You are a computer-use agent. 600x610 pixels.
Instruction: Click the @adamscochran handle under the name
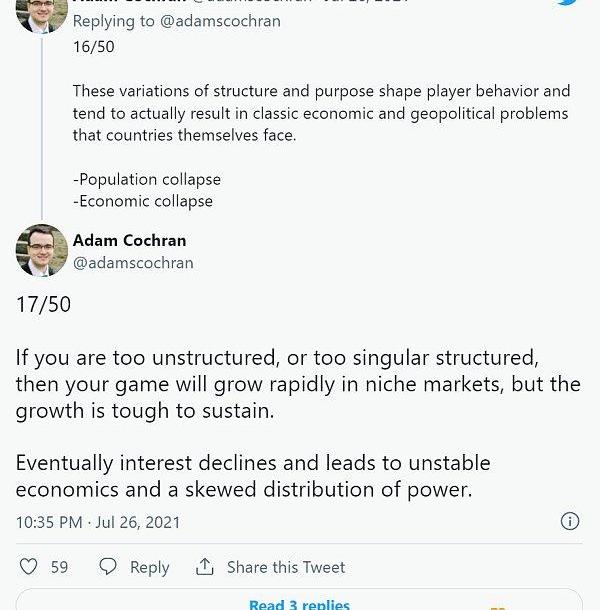[133, 263]
